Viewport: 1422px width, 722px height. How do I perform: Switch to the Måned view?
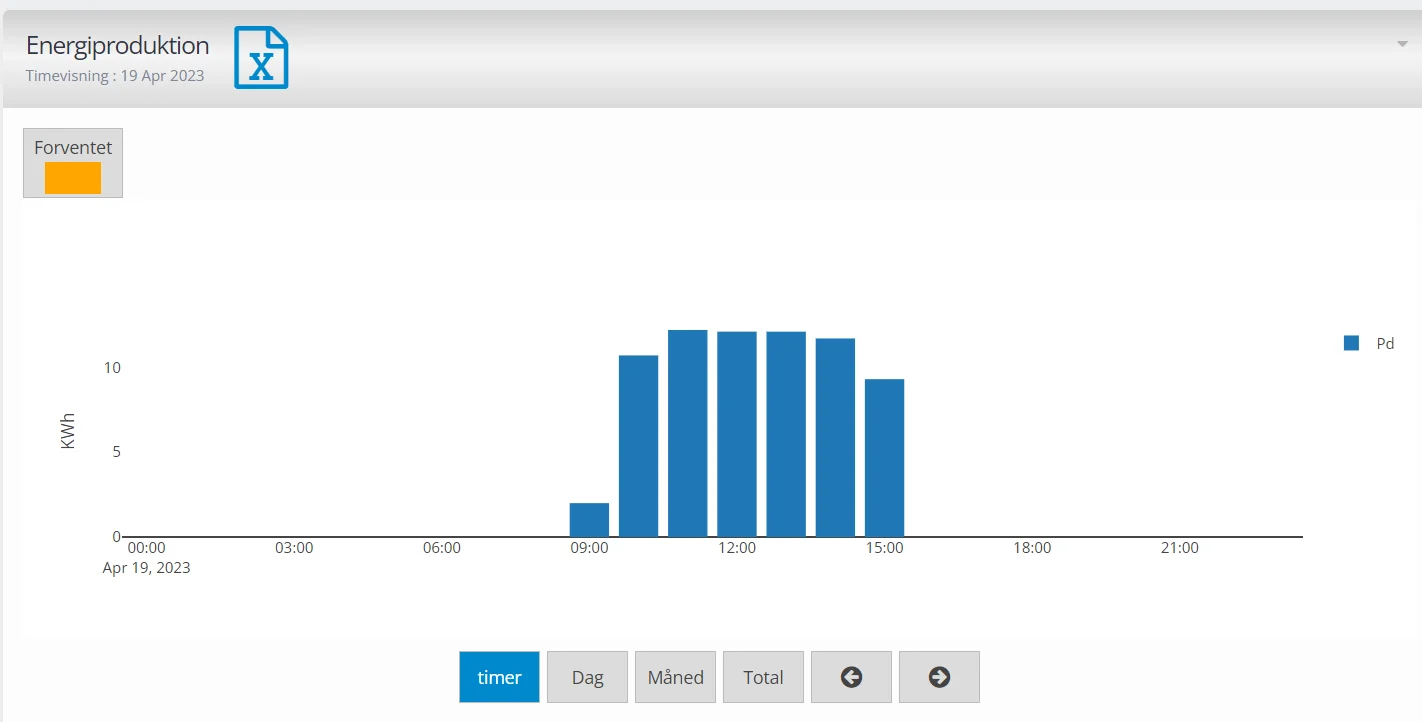click(675, 677)
